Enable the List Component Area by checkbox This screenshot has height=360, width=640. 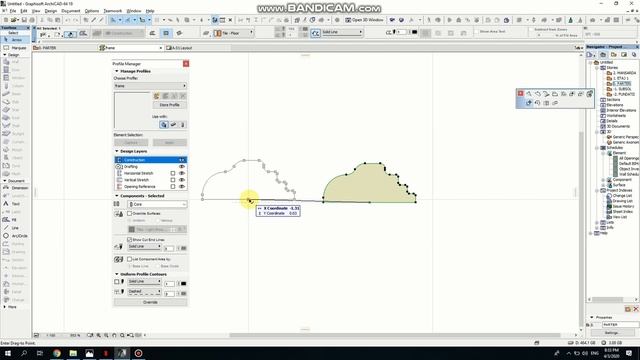(x=129, y=259)
